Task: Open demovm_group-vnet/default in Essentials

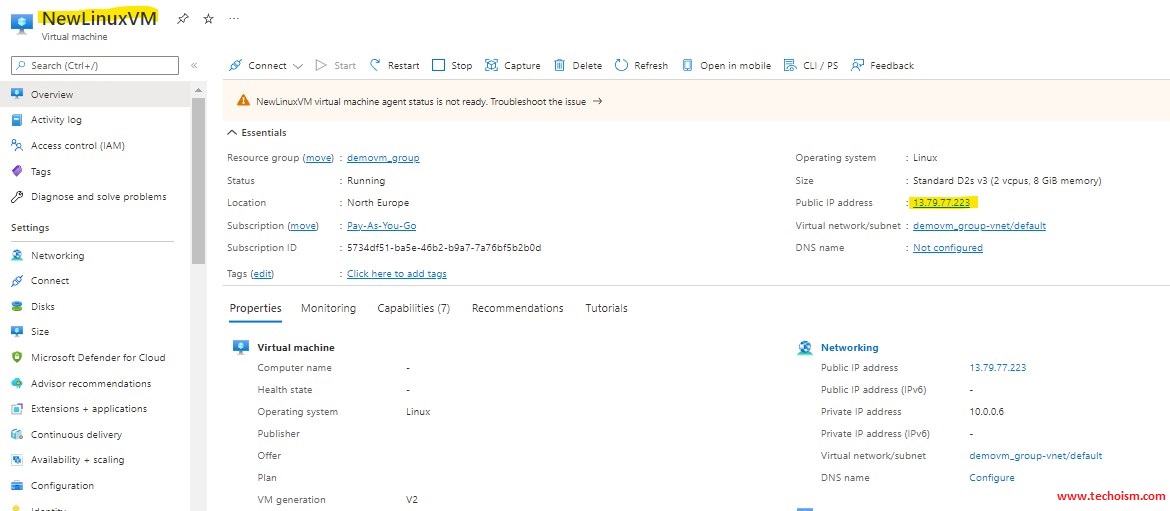Action: pos(979,225)
